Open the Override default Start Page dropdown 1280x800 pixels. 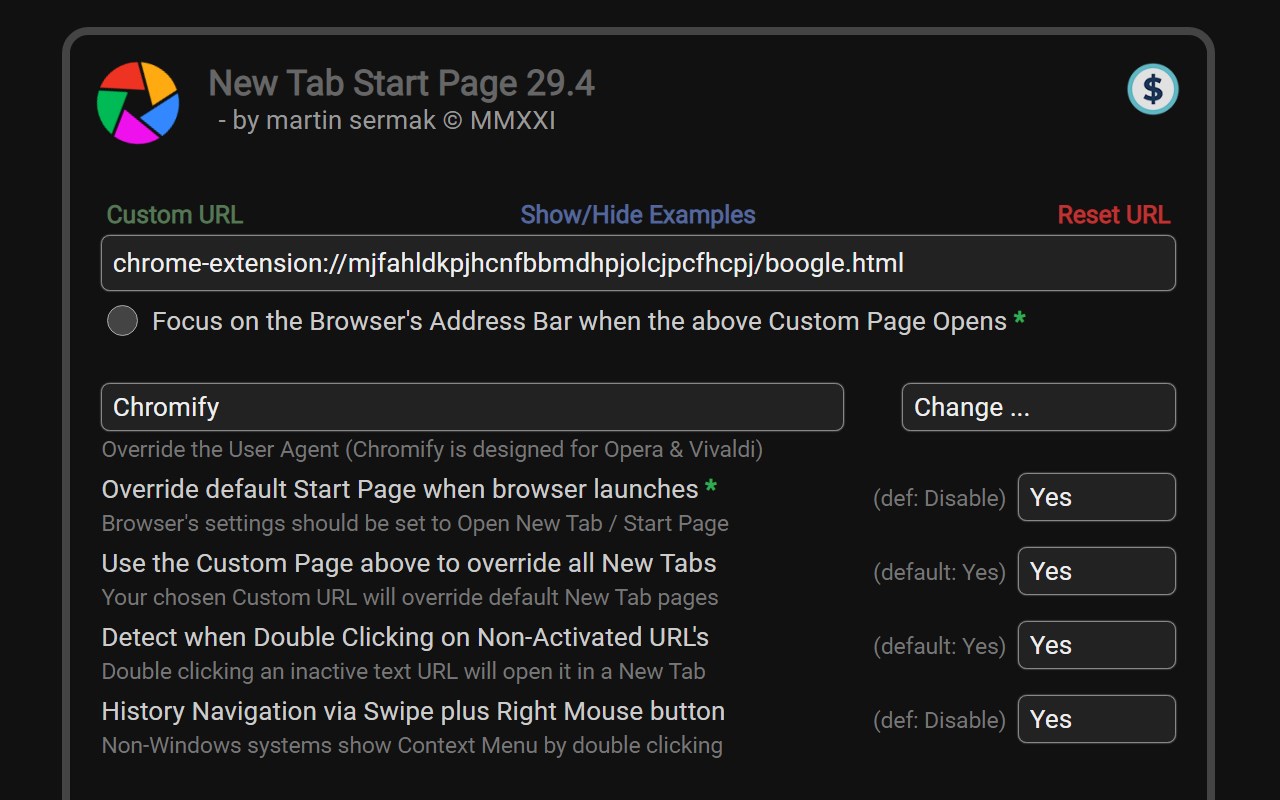(1096, 497)
